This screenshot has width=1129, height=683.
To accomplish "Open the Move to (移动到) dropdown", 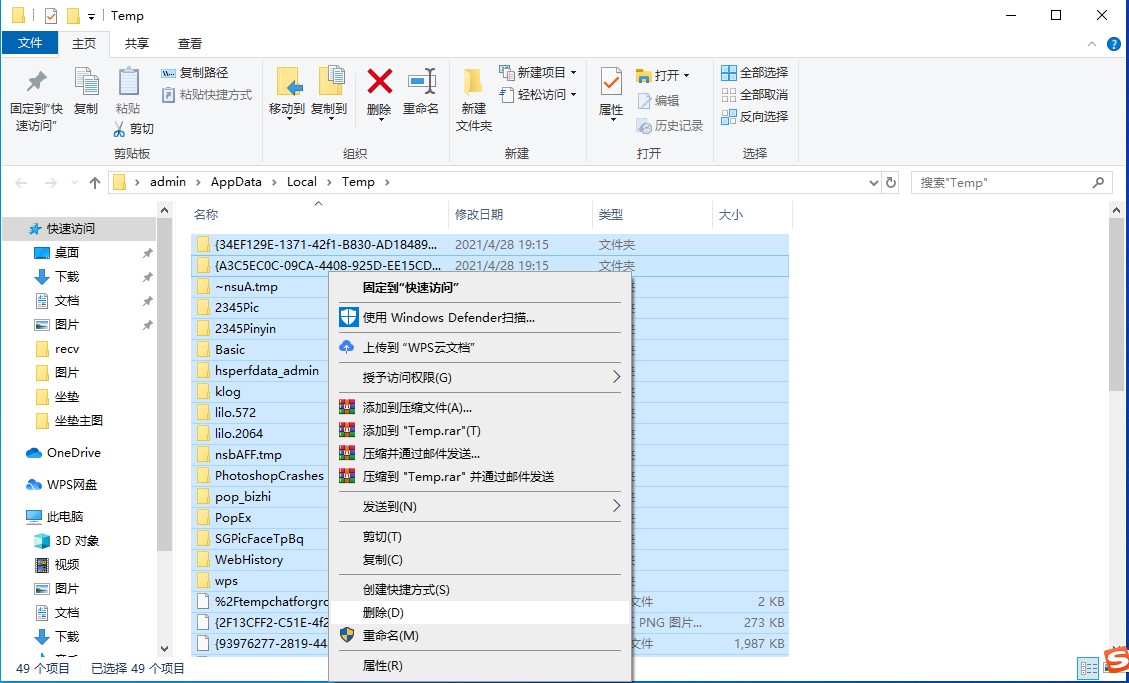I will click(x=287, y=110).
